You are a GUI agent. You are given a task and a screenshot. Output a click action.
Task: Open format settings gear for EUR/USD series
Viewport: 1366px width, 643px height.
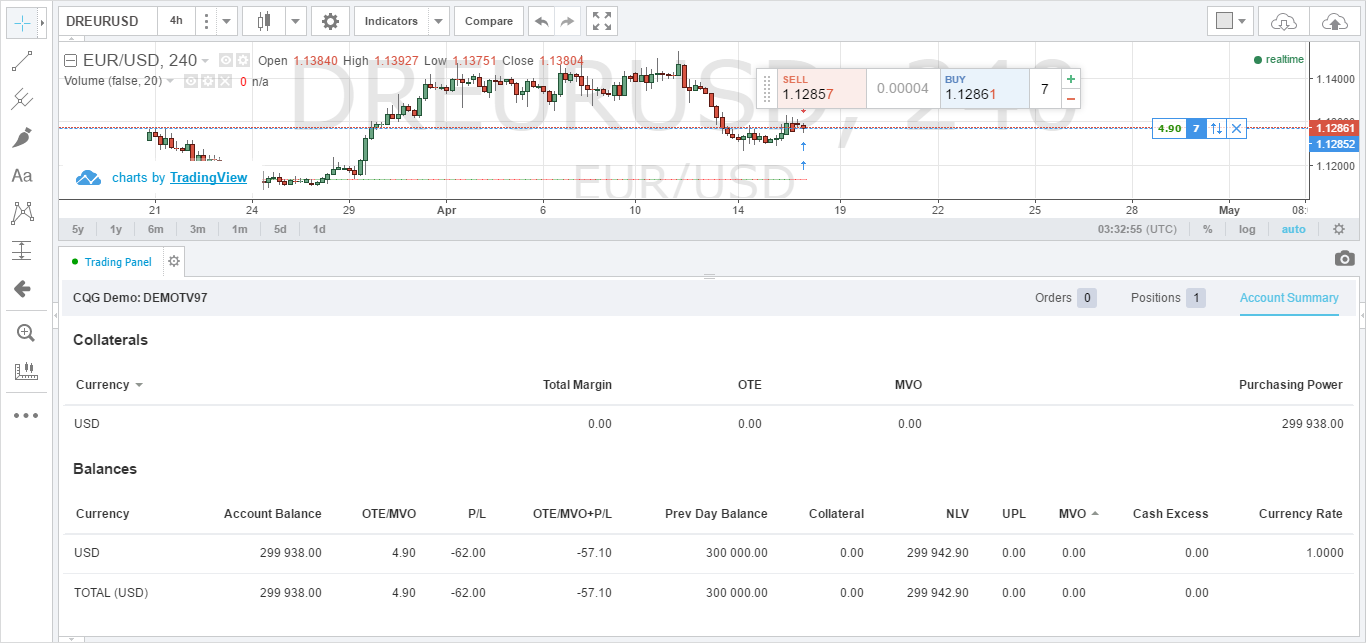pyautogui.click(x=242, y=60)
